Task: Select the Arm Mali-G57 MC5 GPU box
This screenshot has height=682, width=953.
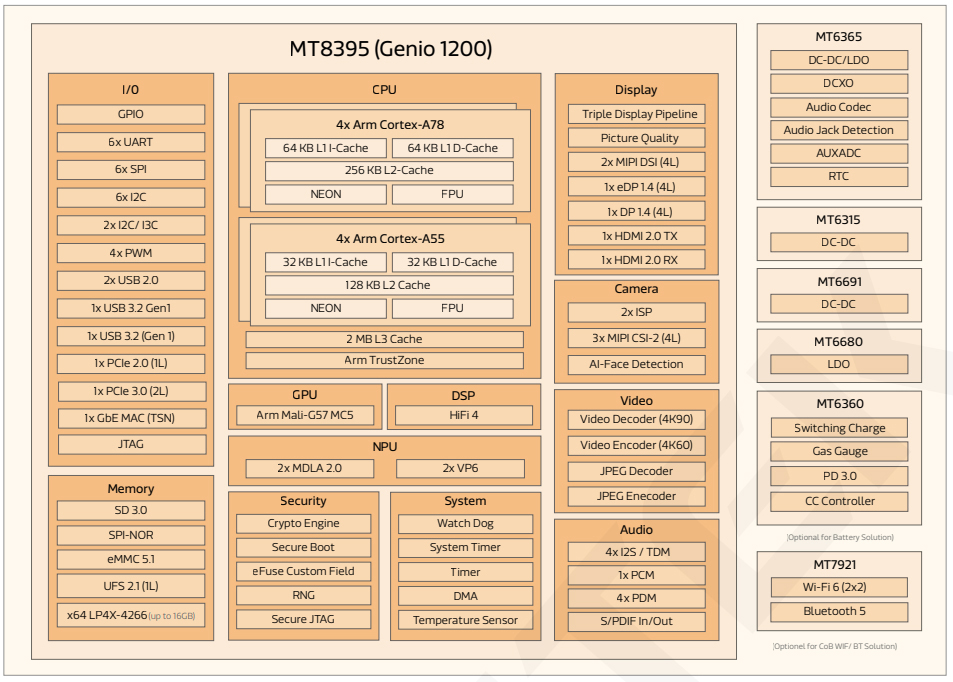Action: [304, 414]
